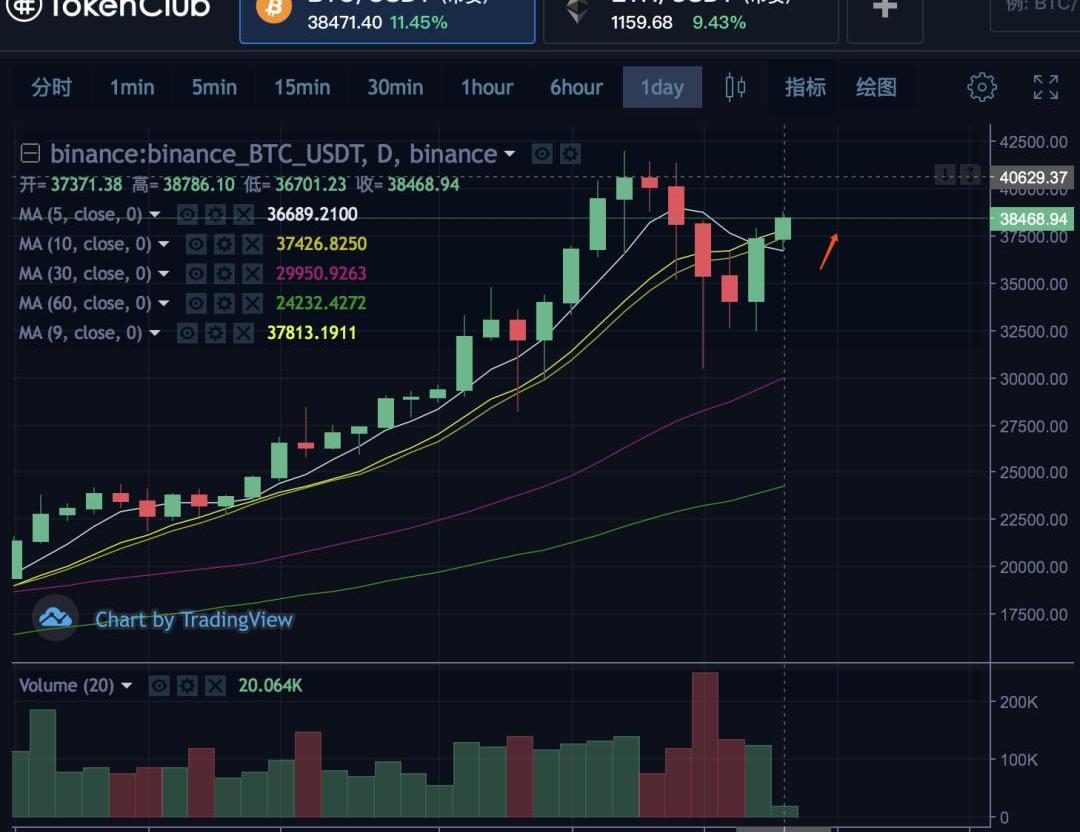Screen dimensions: 1080x832
Task: Hide the MA (30, close, 0) line
Action: click(197, 274)
